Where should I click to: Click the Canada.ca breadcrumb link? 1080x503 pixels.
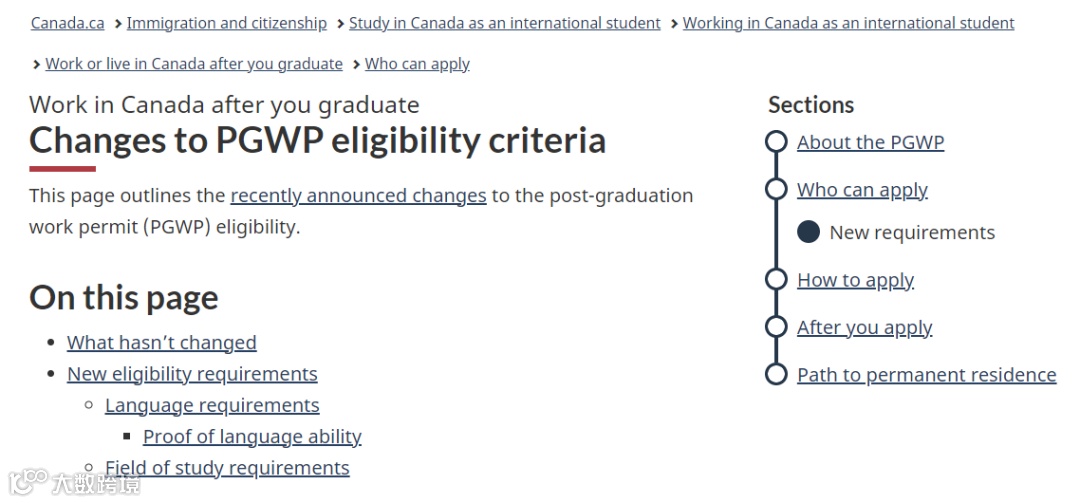(67, 23)
